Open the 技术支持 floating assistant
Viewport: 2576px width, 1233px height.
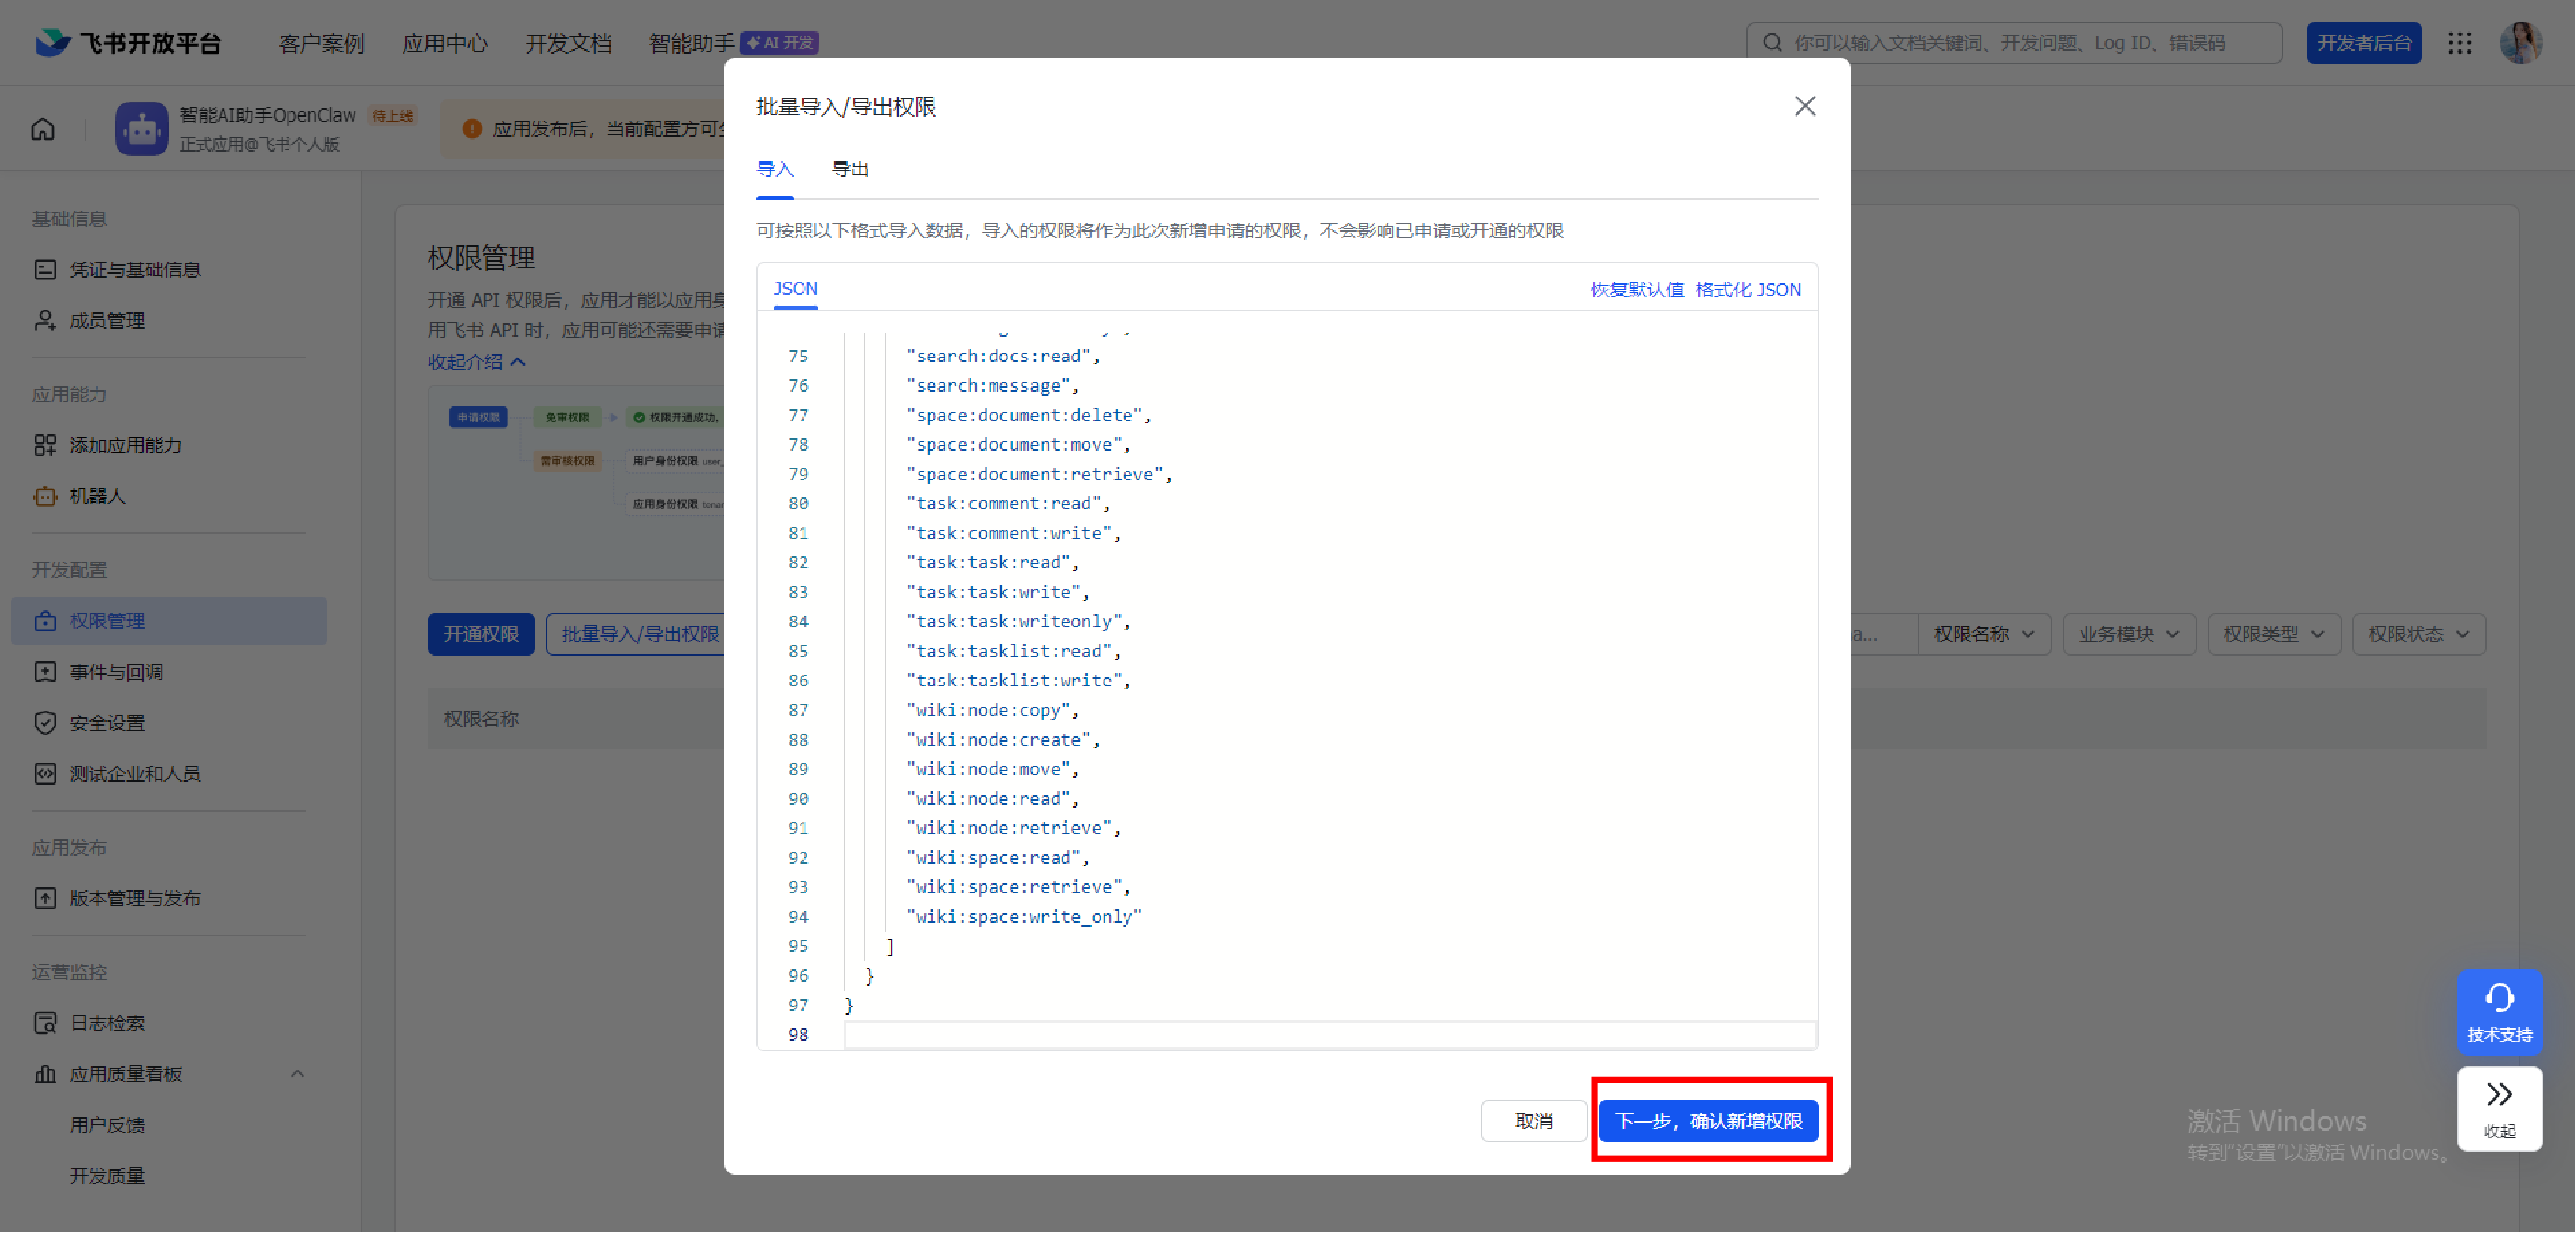(x=2499, y=1012)
